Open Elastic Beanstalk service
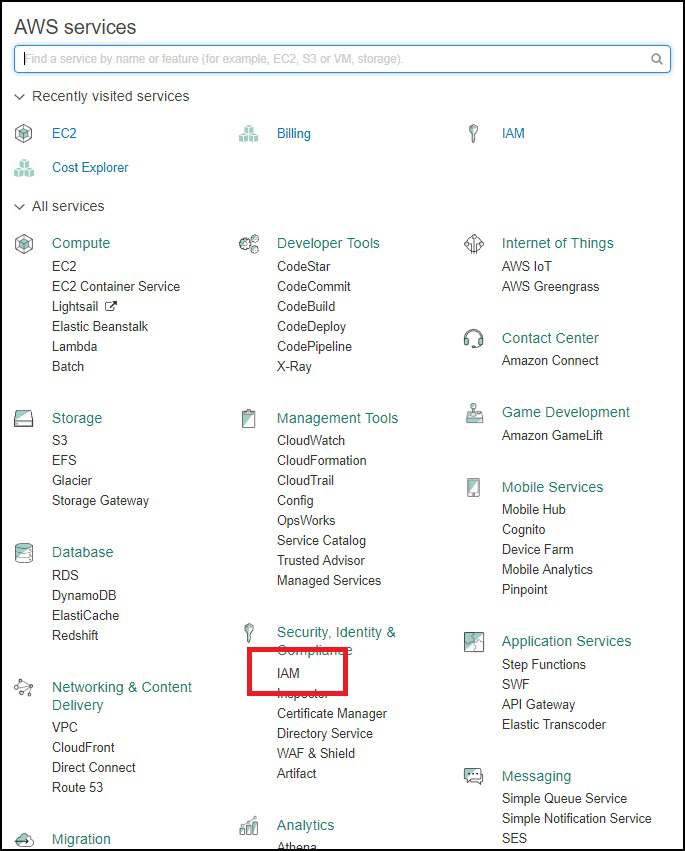Screen dimensions: 685x851 [x=100, y=327]
